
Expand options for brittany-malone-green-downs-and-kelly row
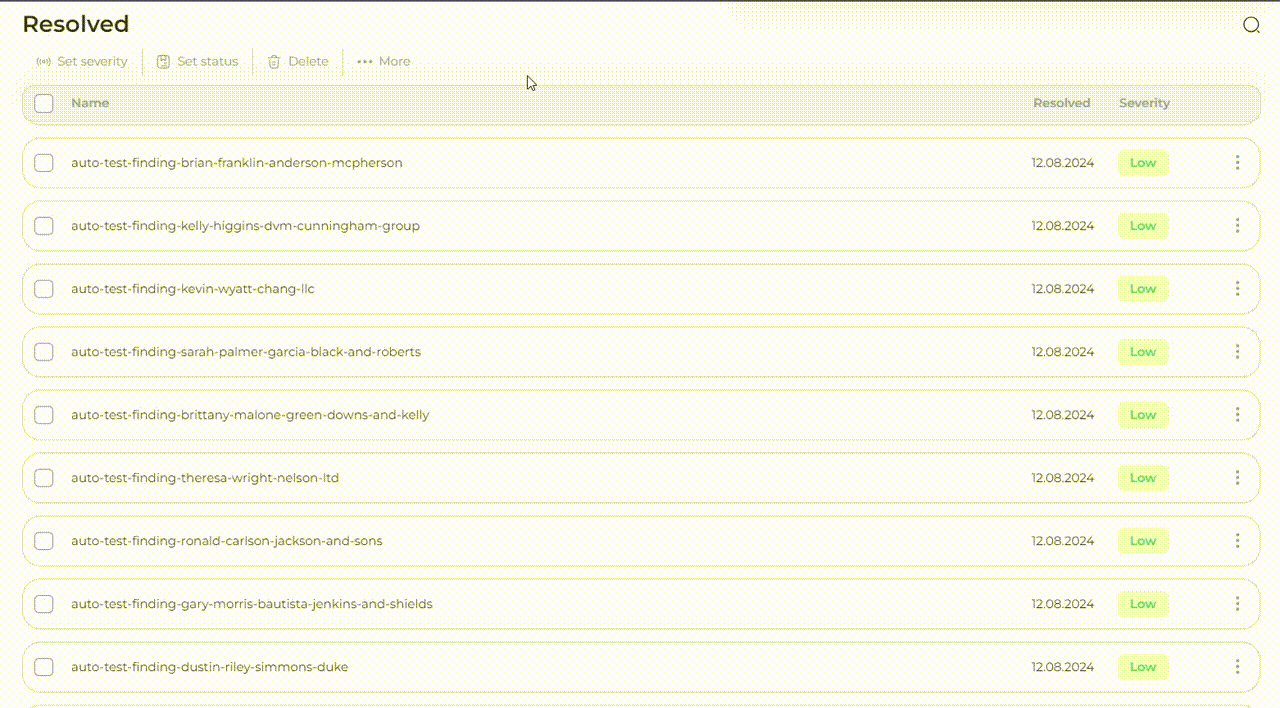point(1237,415)
